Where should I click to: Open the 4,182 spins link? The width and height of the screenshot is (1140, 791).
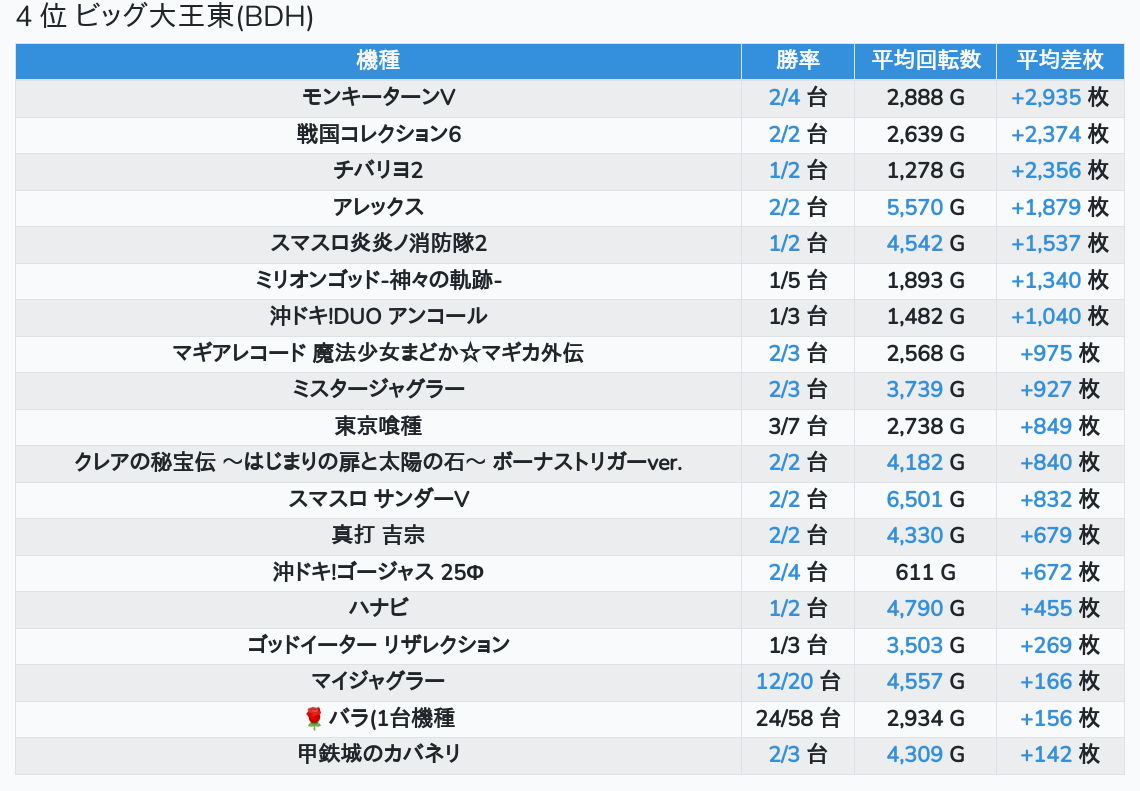tap(915, 462)
